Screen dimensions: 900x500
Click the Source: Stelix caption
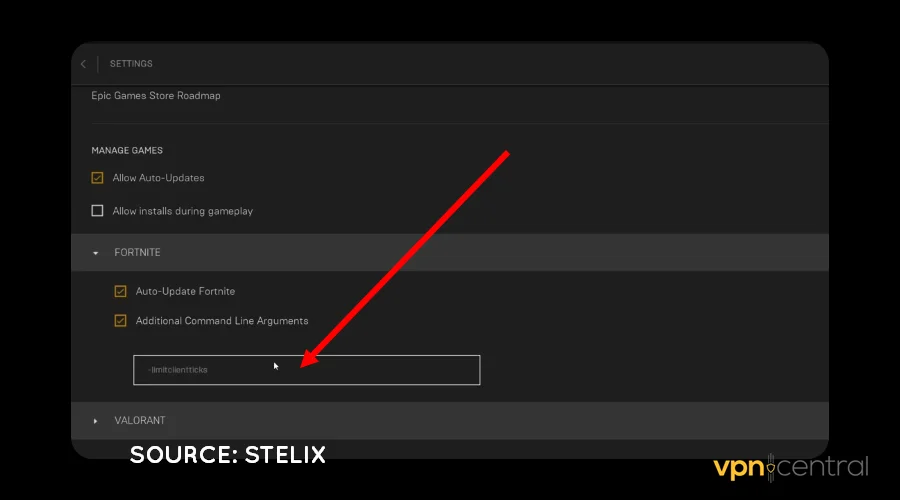tap(228, 455)
